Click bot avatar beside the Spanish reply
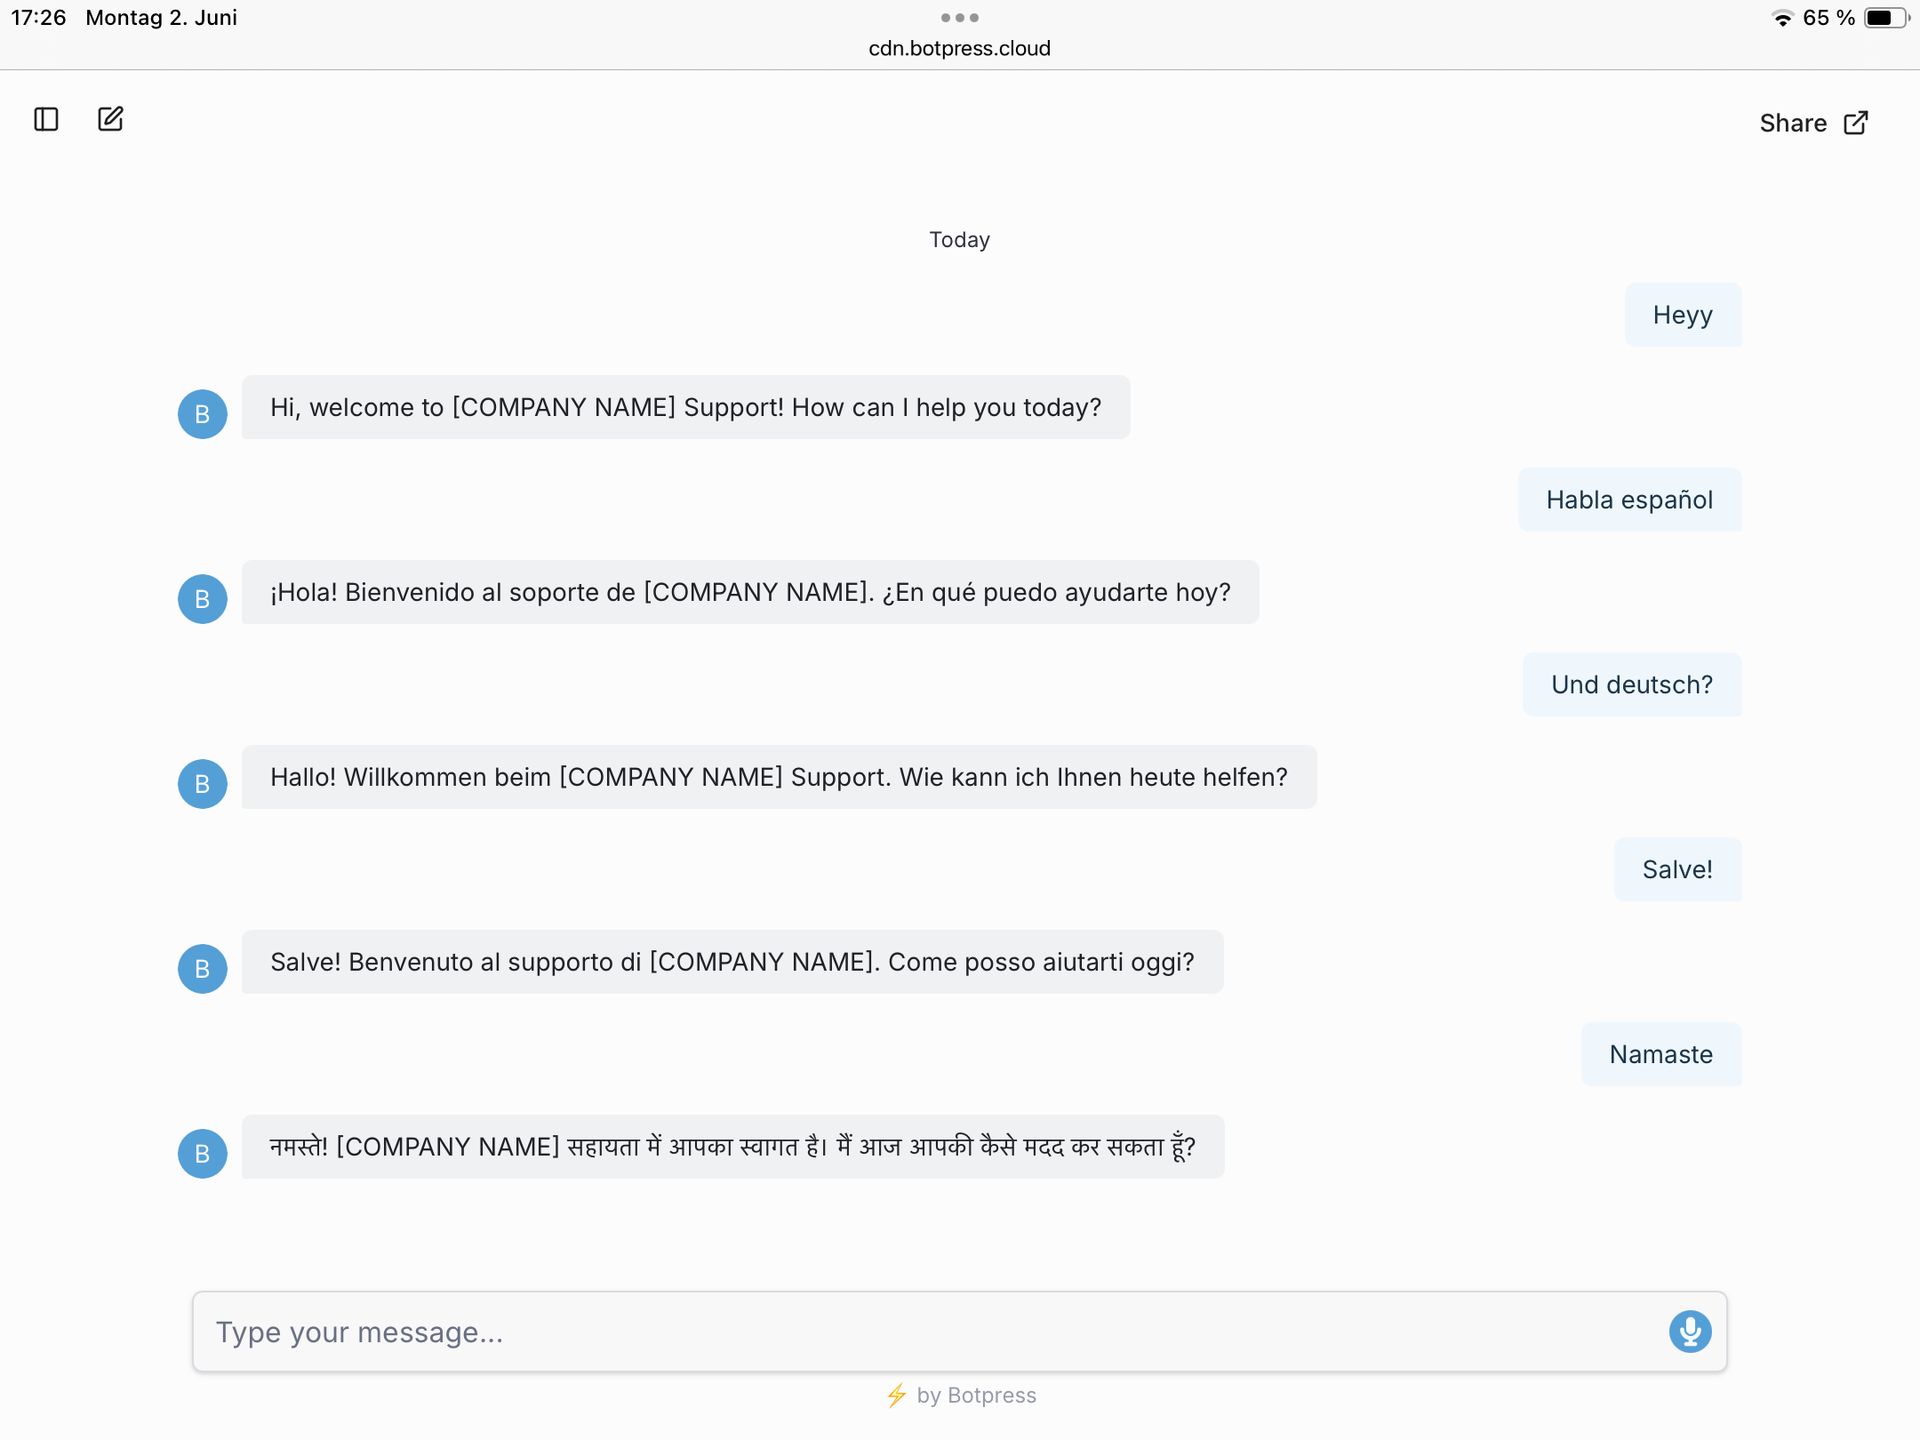Viewport: 1920px width, 1440px height. [x=202, y=599]
